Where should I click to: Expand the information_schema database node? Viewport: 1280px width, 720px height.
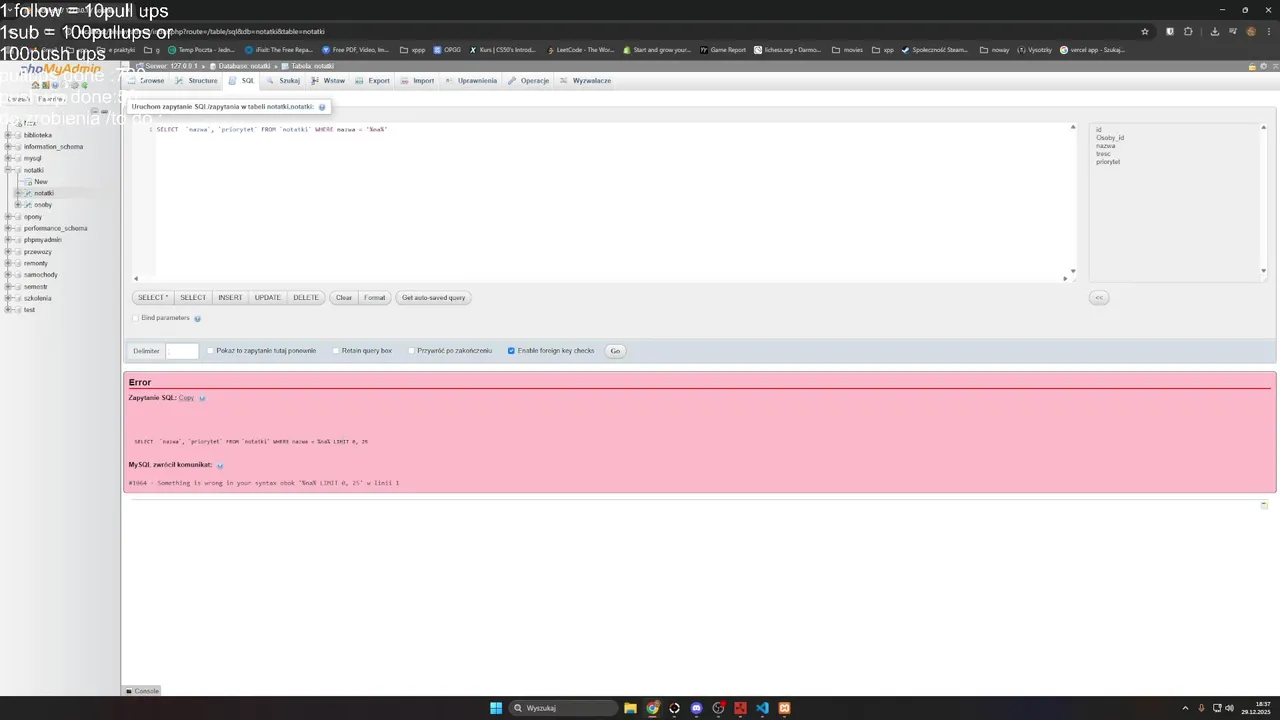coord(8,147)
